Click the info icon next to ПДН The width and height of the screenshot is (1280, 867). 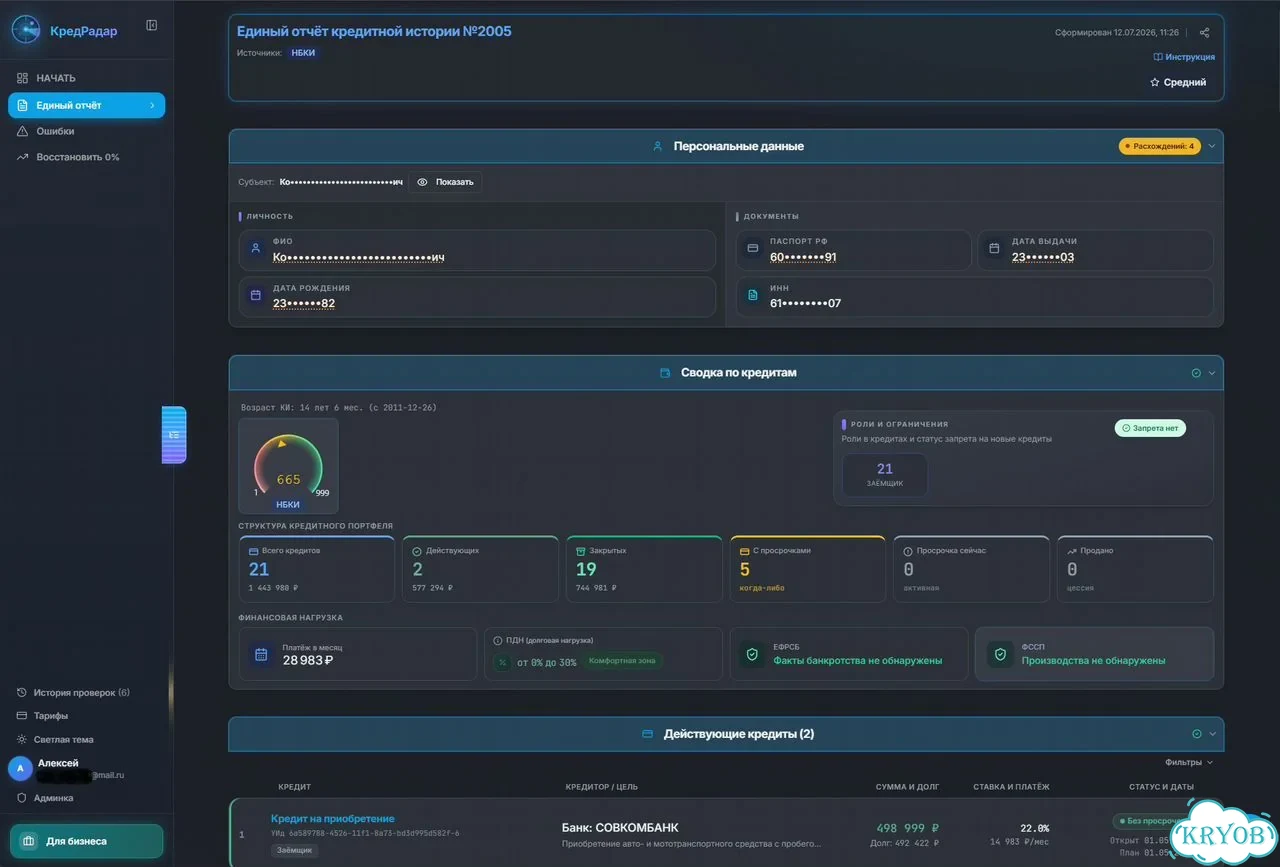point(498,640)
